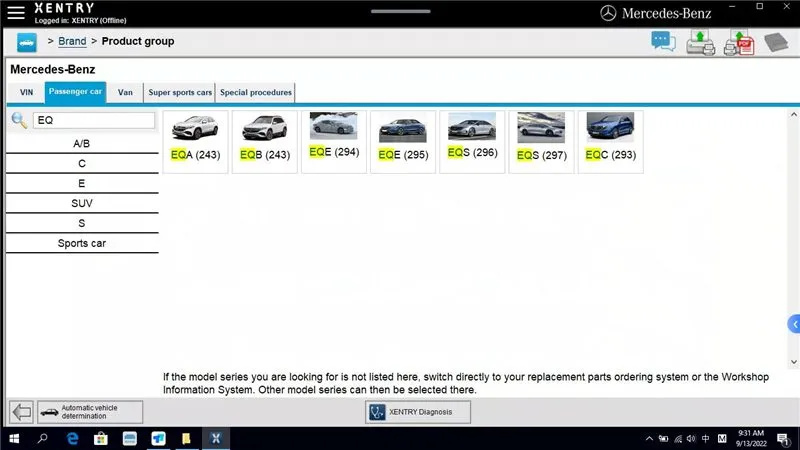Open Microsoft Store from taskbar
This screenshot has height=450, width=800.
click(x=101, y=438)
